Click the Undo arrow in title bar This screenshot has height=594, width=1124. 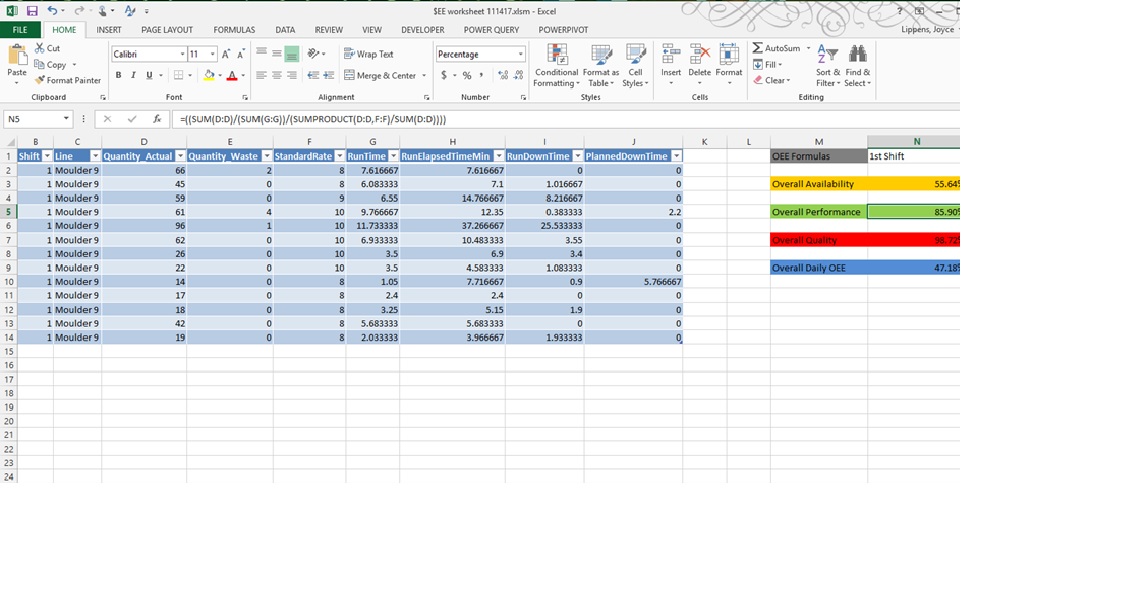[x=52, y=11]
